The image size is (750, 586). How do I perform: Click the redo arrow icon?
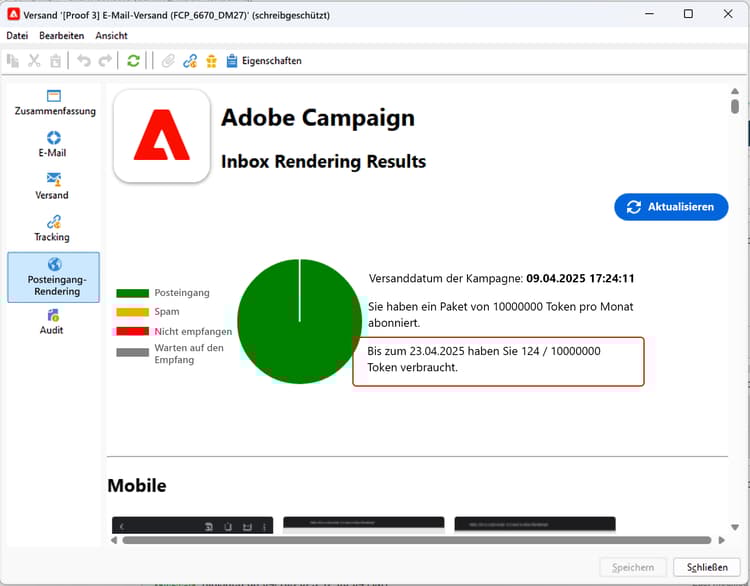coord(105,61)
